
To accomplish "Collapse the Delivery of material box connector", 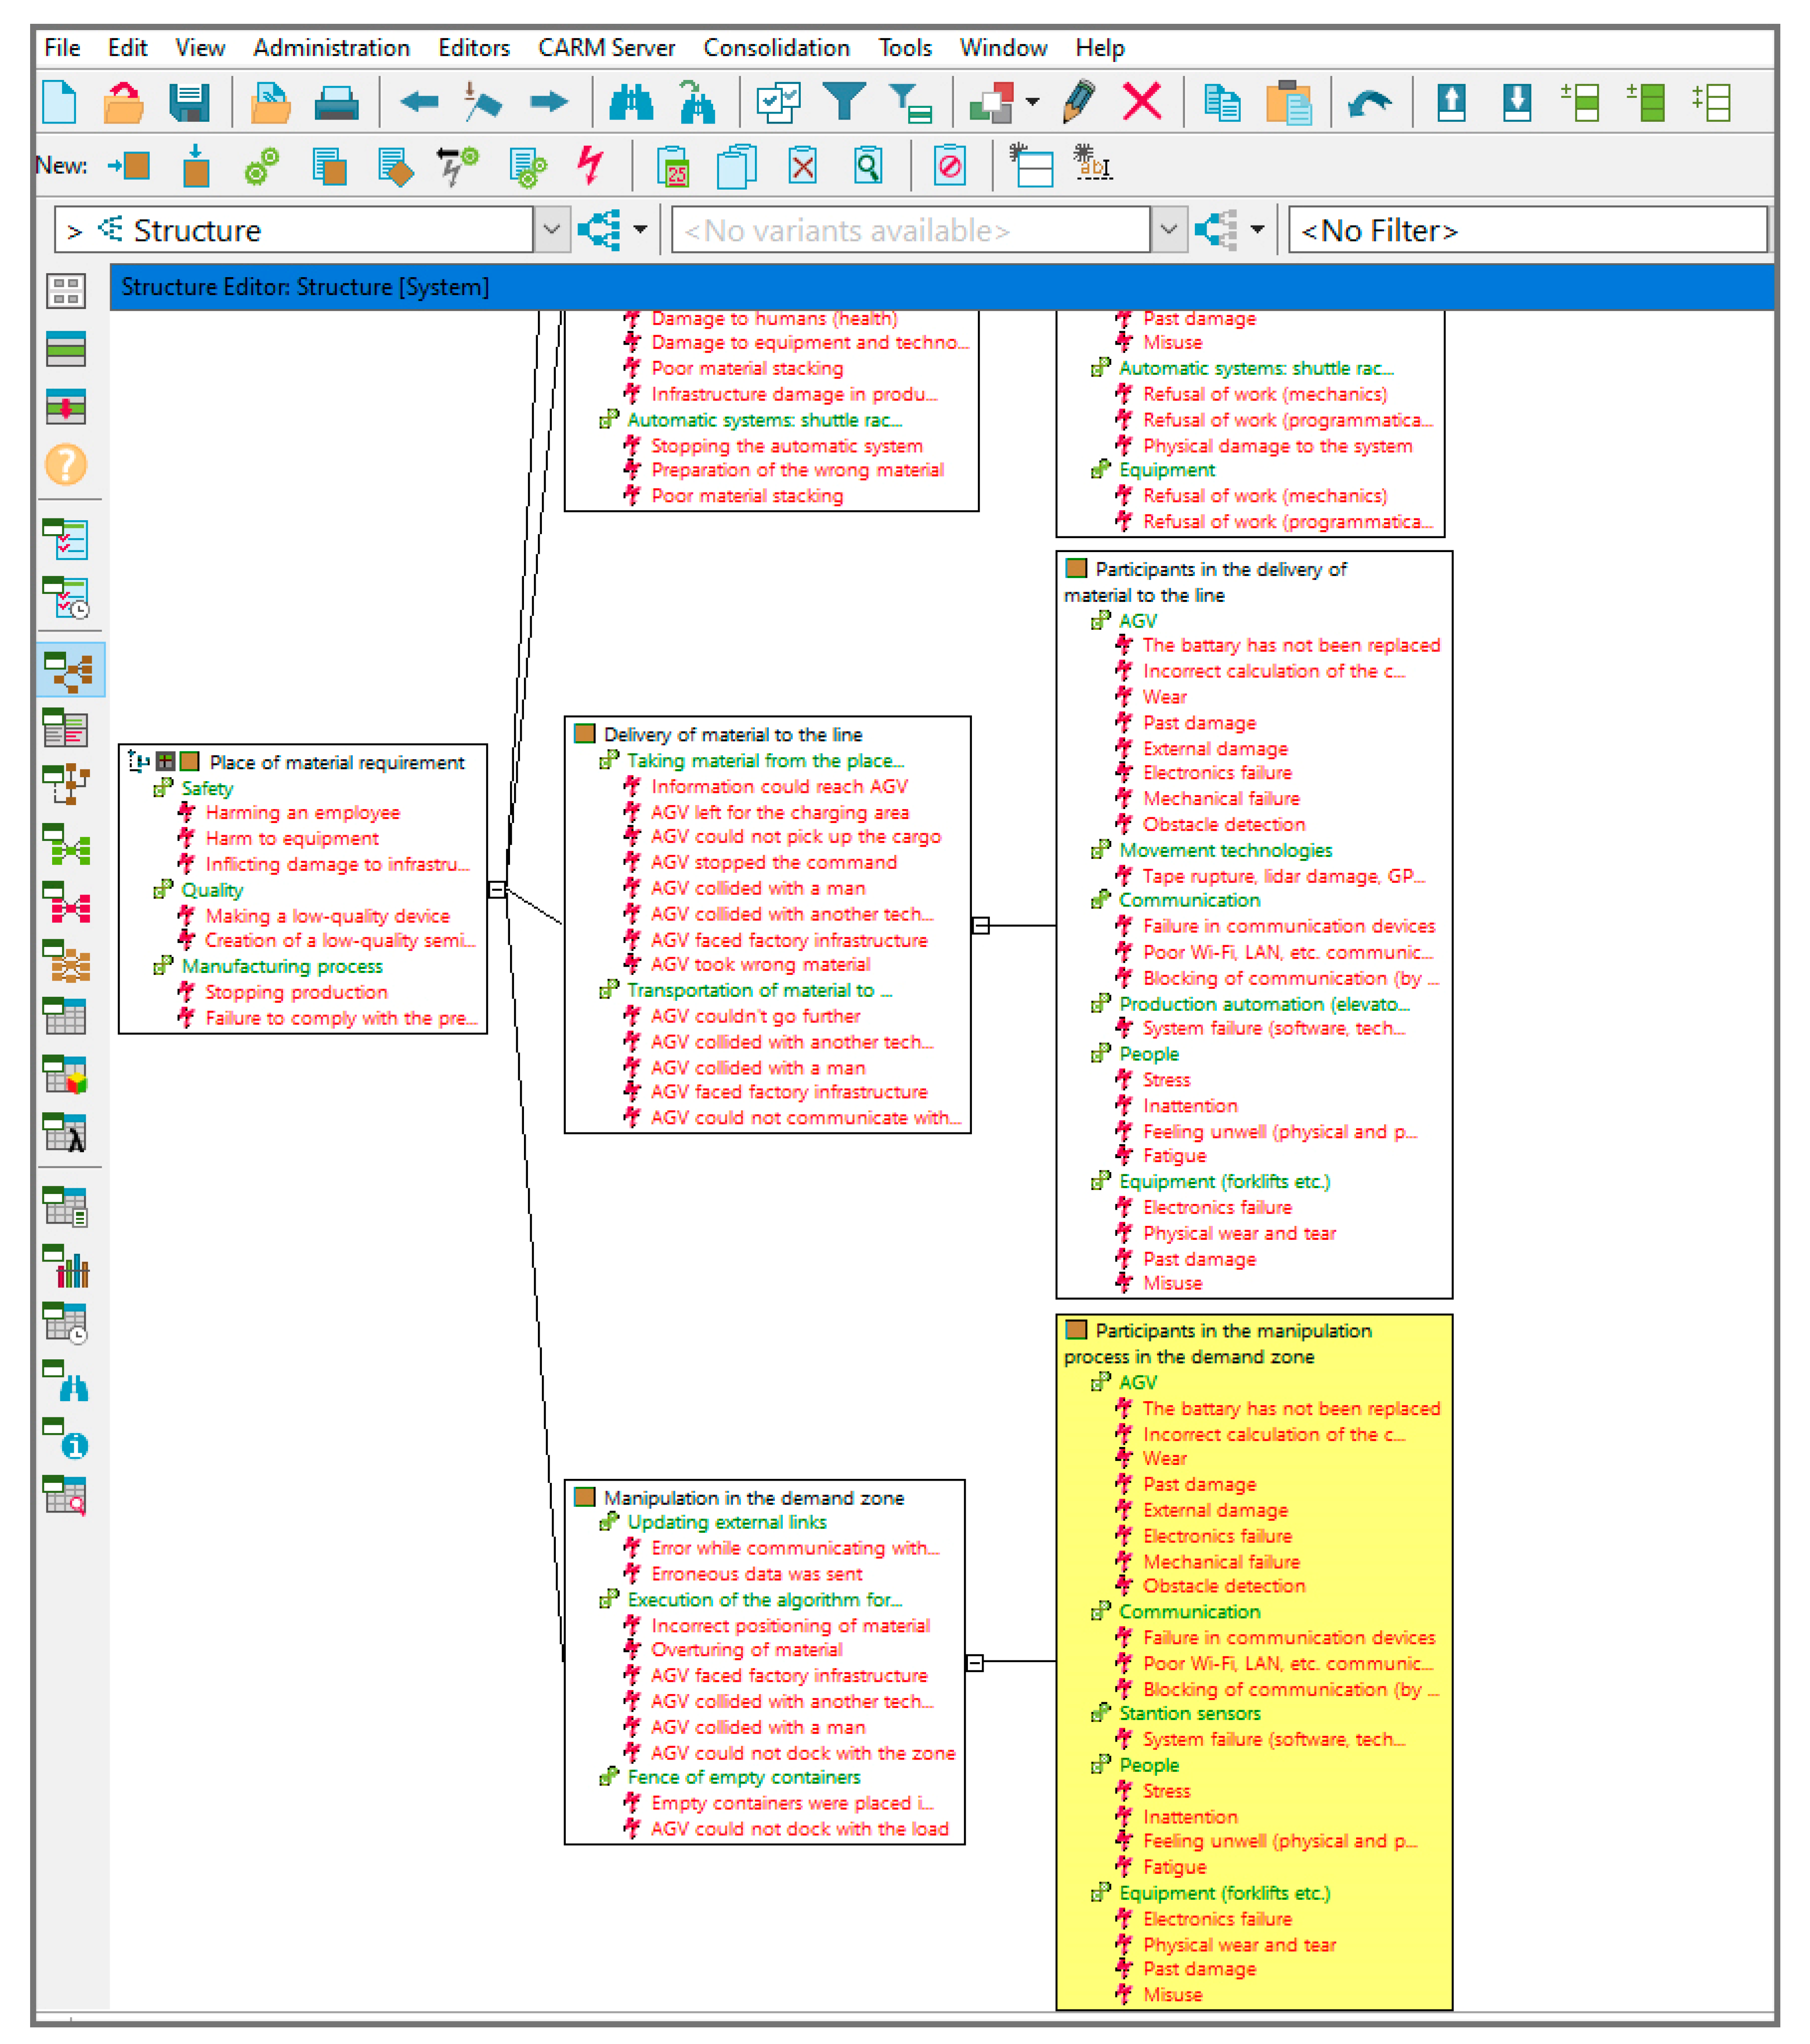I will click(x=981, y=925).
